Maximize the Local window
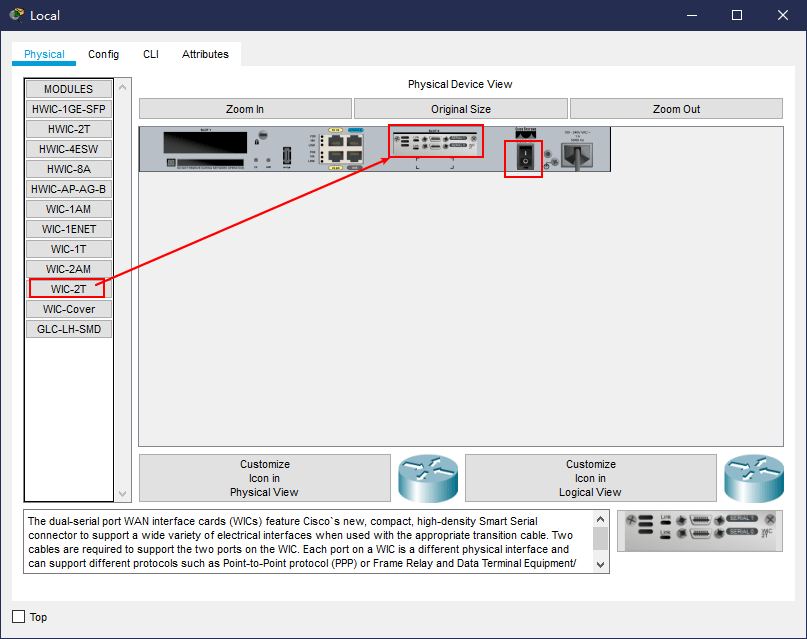 point(737,15)
